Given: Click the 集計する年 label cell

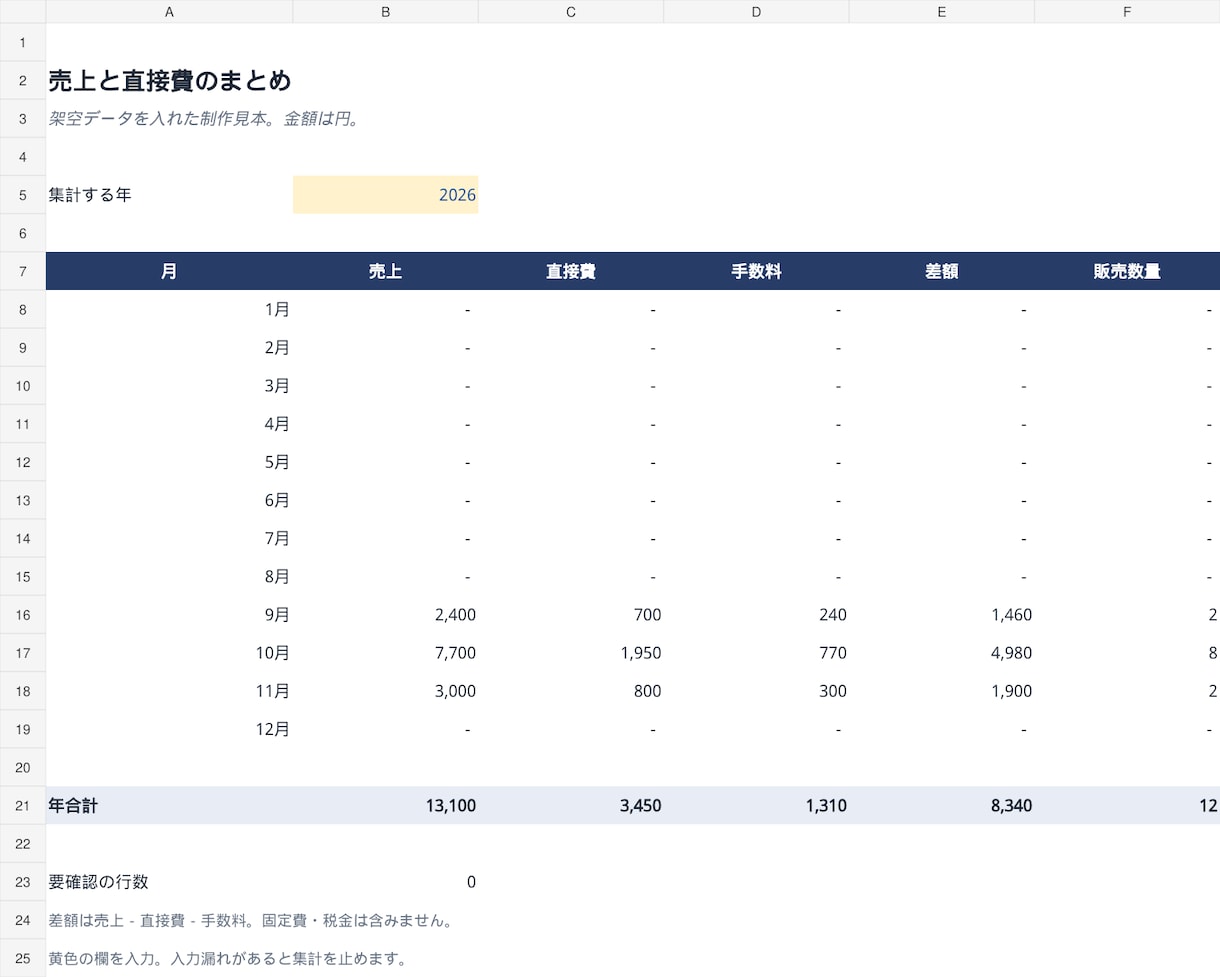Looking at the screenshot, I should pyautogui.click(x=169, y=195).
